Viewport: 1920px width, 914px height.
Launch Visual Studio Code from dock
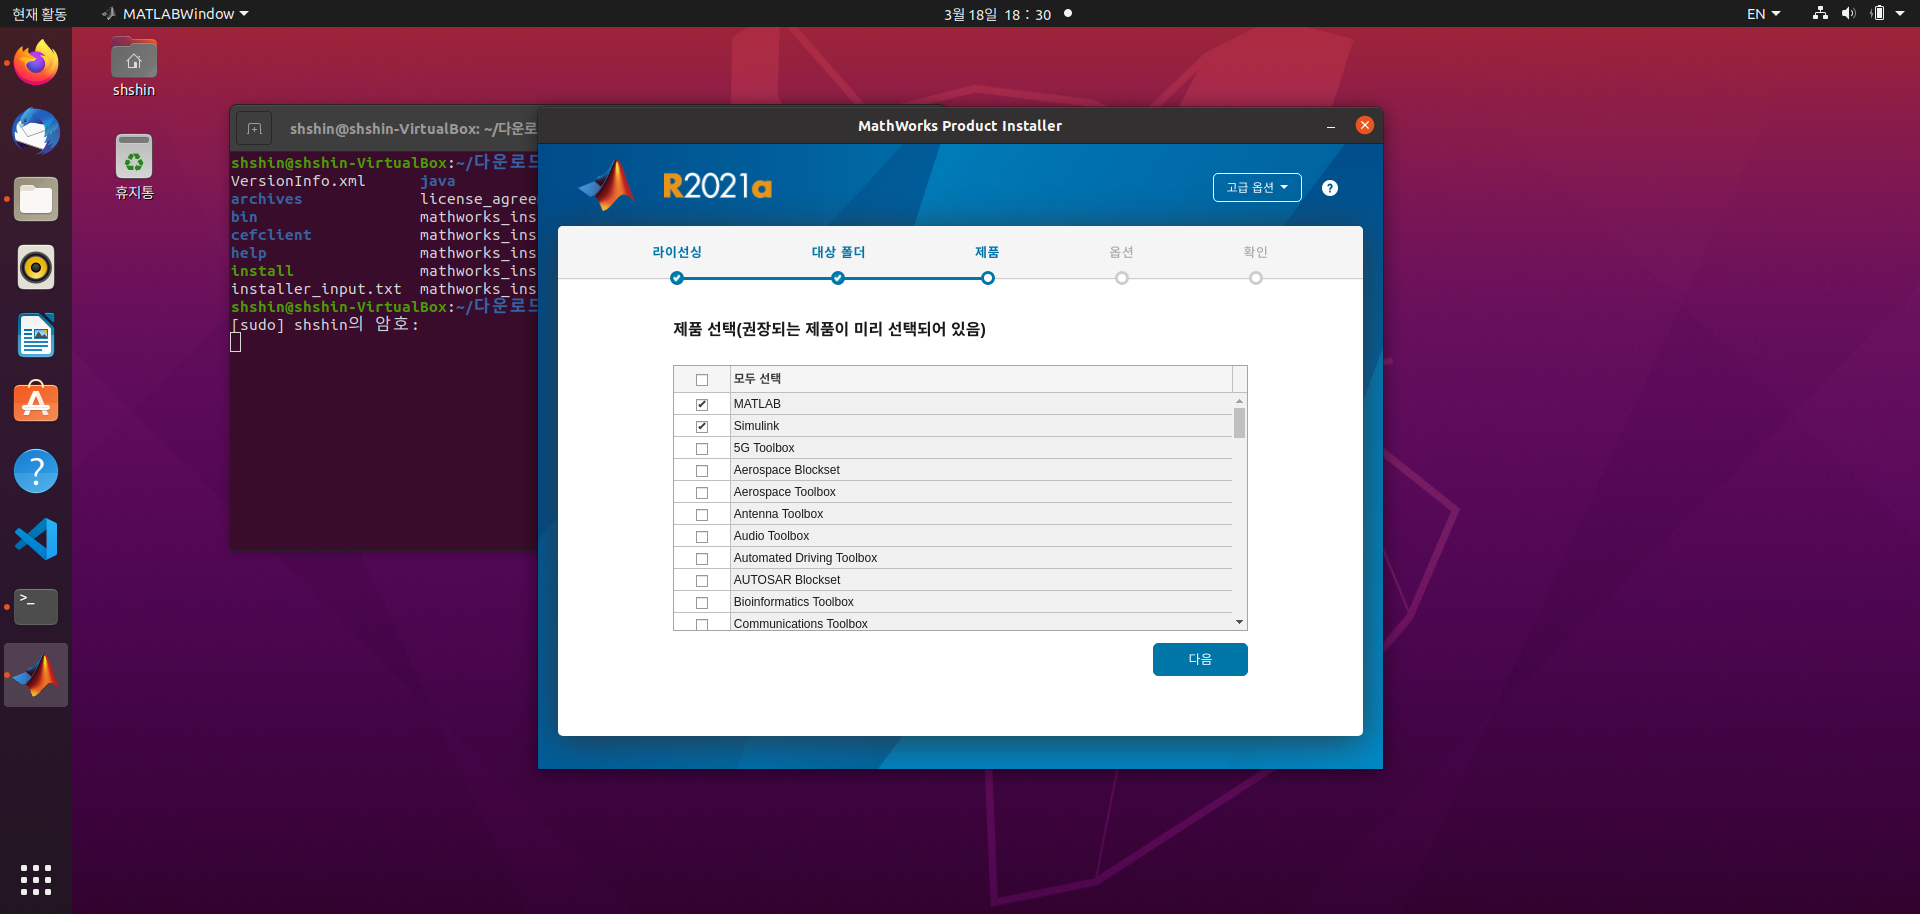[x=36, y=539]
